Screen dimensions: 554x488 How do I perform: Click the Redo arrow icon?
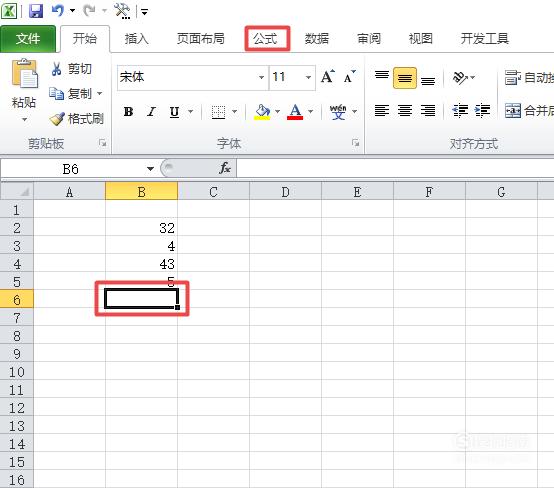[89, 10]
